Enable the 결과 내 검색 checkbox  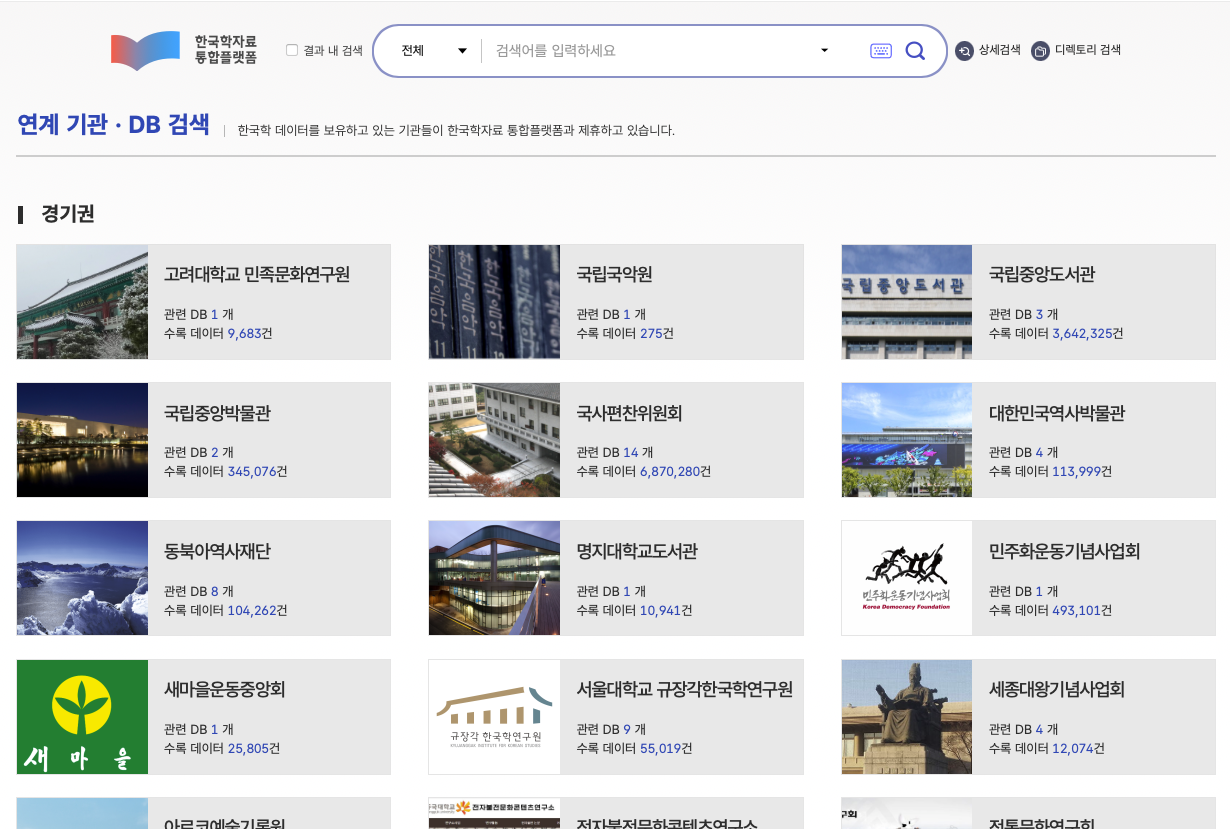pos(292,49)
